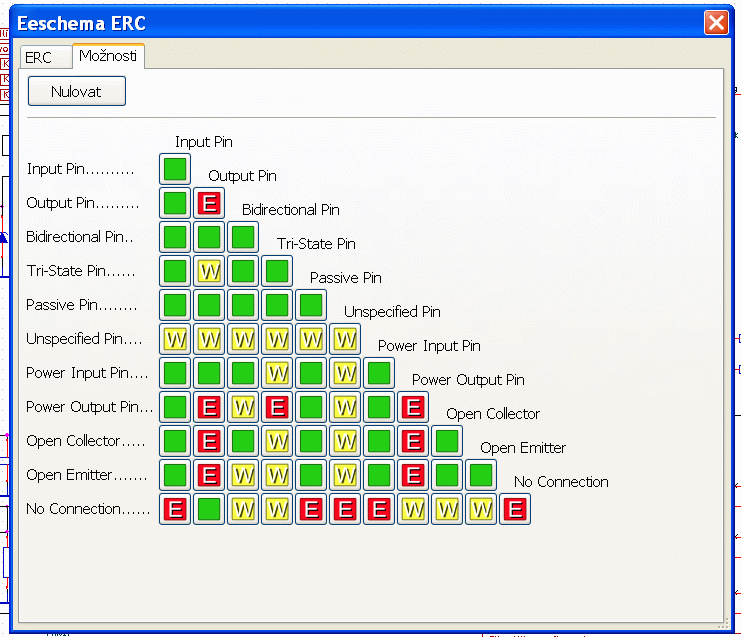This screenshot has width=741, height=637.
Task: Toggle Power Output Pin row, Output Pin error cell
Action: tap(209, 407)
